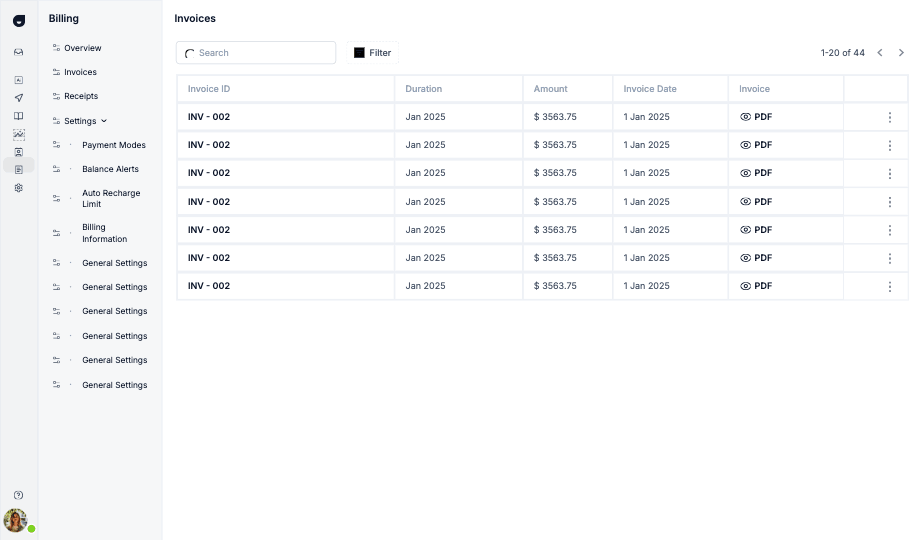Image resolution: width=924 pixels, height=540 pixels.
Task: Open the analytics chart icon in sidebar
Action: pos(19,134)
